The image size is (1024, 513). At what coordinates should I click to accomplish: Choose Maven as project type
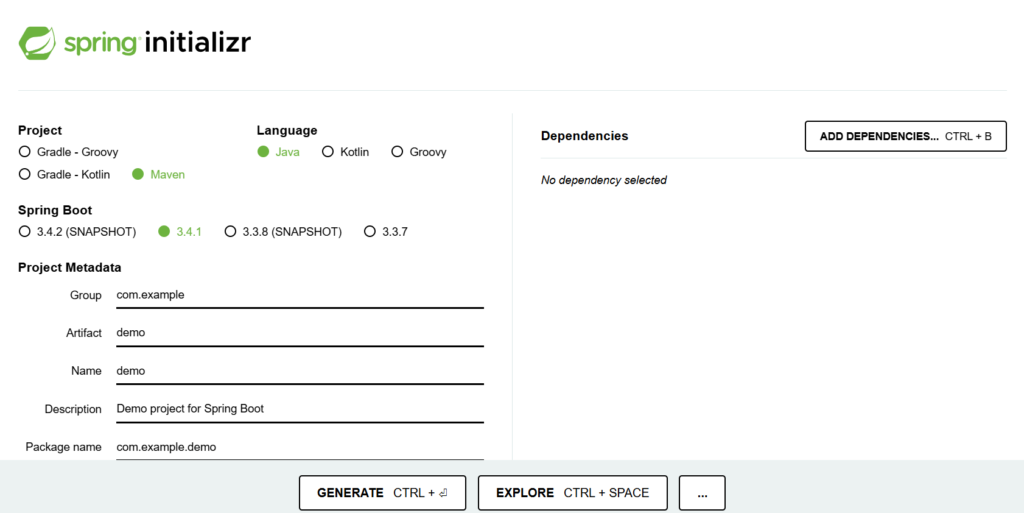click(x=159, y=174)
